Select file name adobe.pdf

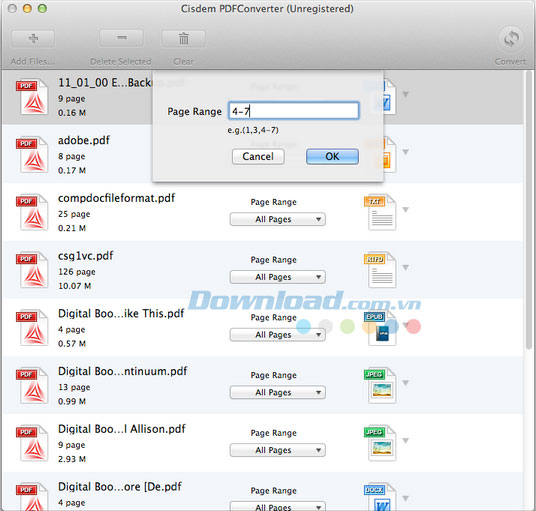[x=84, y=140]
